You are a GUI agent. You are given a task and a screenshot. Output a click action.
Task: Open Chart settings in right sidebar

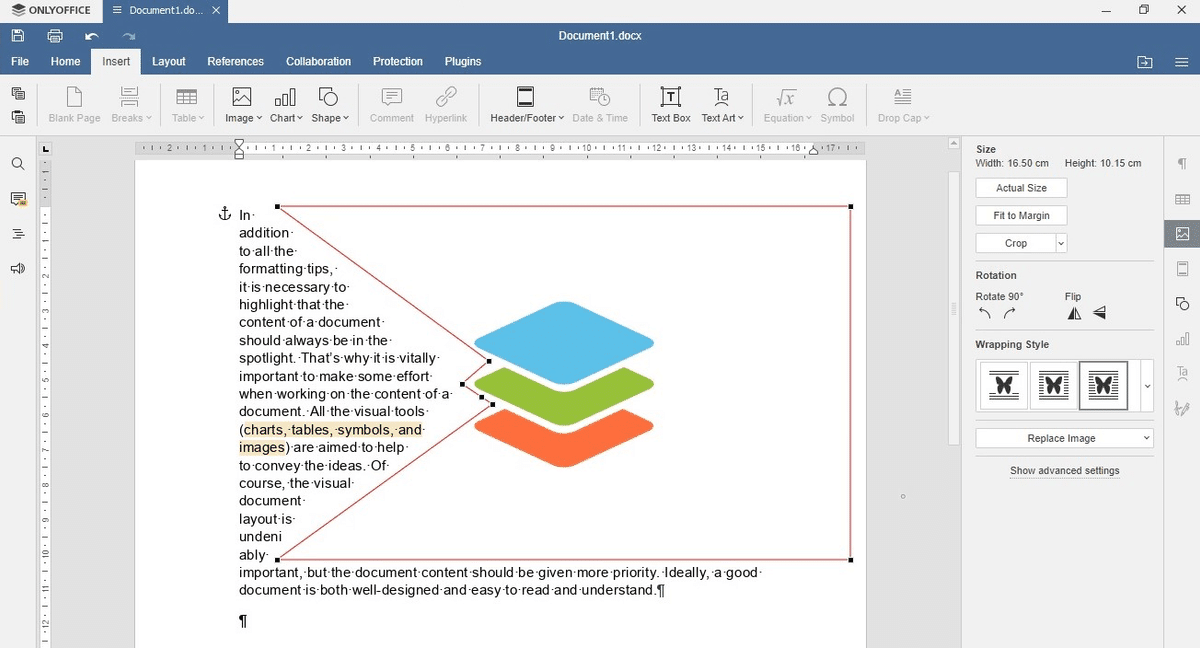1183,339
